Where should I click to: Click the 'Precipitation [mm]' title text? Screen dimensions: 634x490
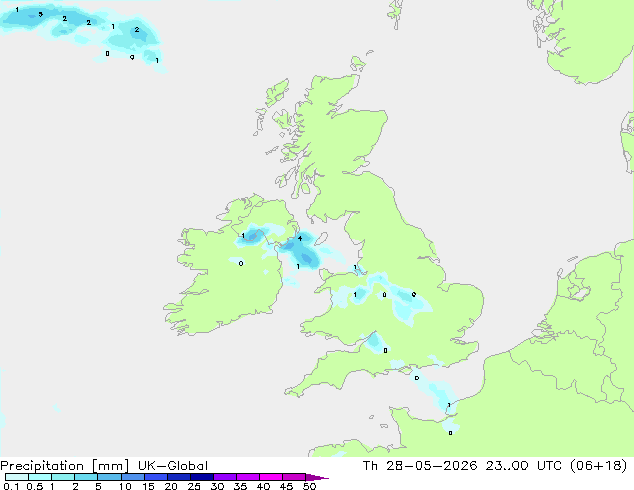[x=65, y=466]
